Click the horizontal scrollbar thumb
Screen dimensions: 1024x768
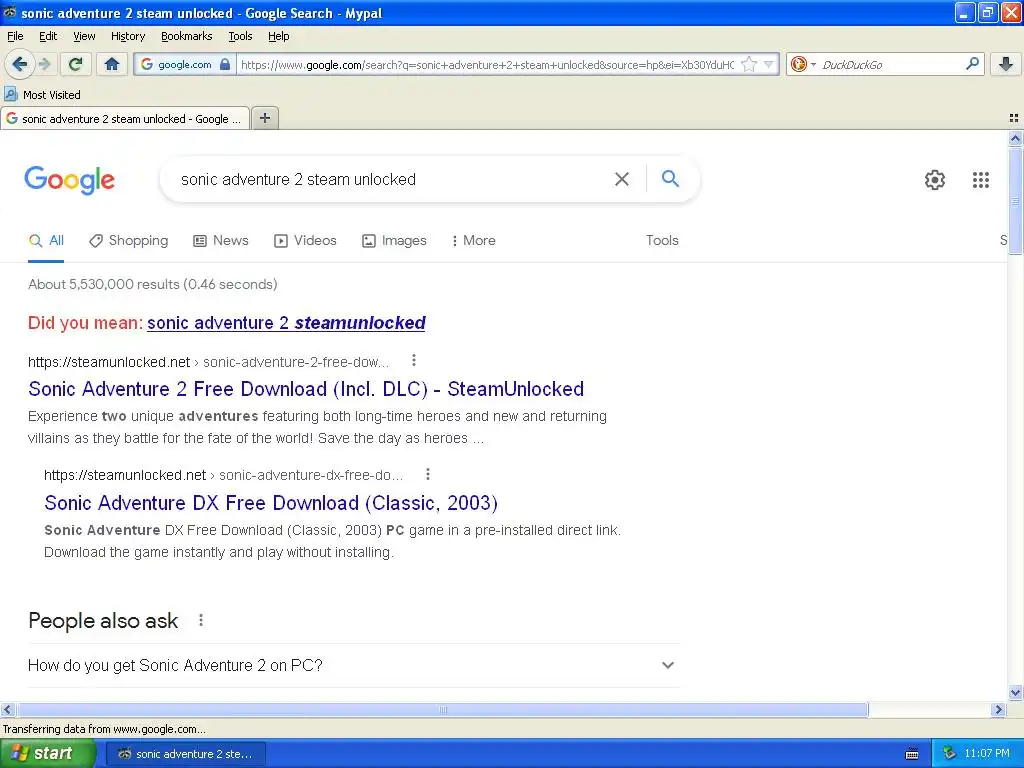[x=442, y=709]
